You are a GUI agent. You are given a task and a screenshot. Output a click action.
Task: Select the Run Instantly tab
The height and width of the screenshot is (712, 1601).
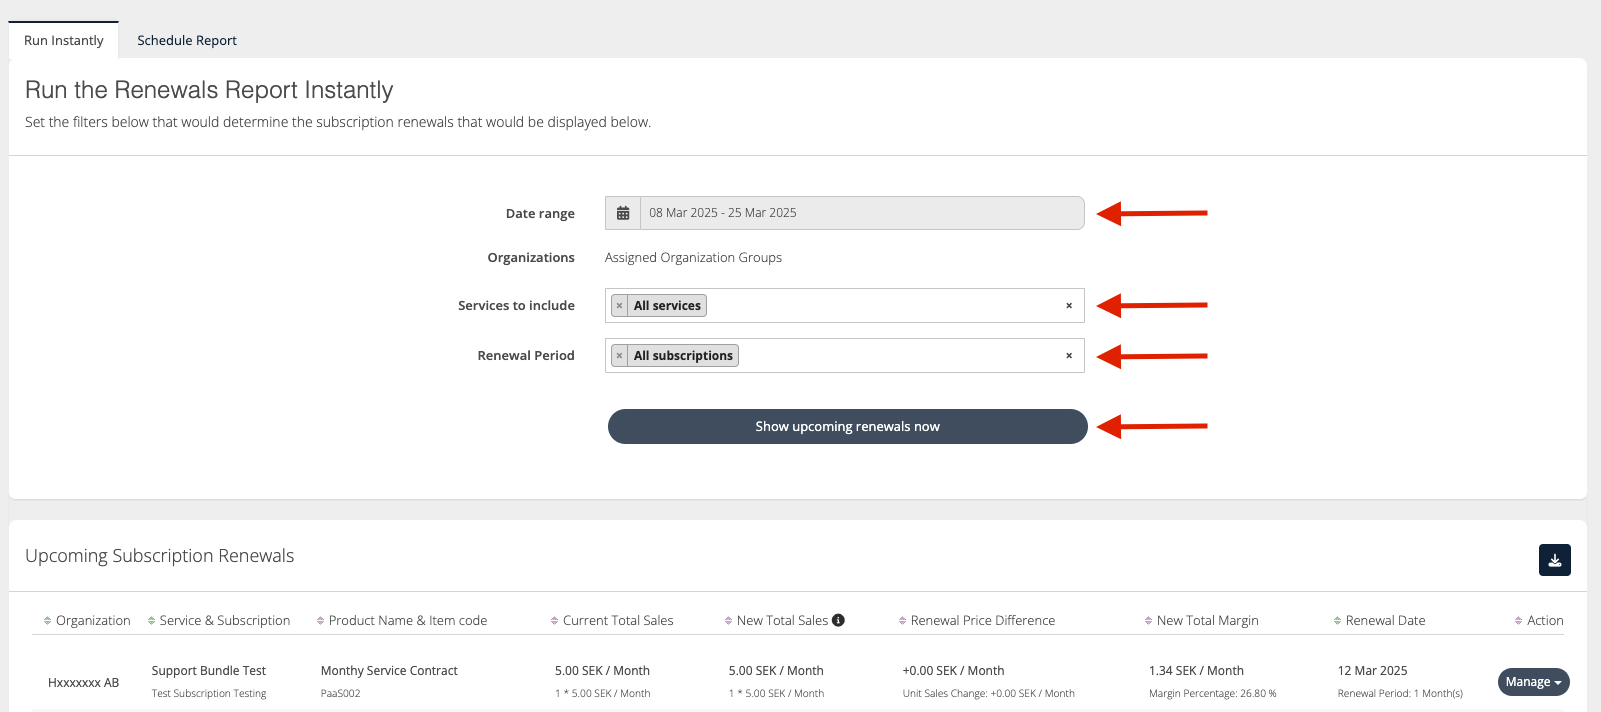[x=64, y=41]
